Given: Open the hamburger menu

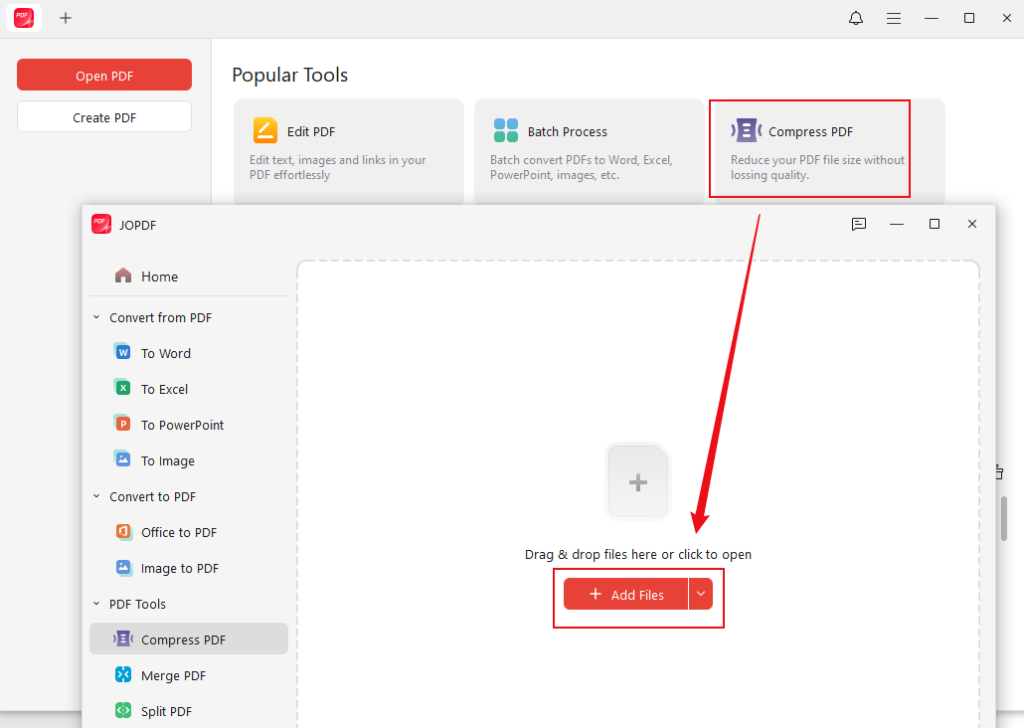Looking at the screenshot, I should click(893, 18).
